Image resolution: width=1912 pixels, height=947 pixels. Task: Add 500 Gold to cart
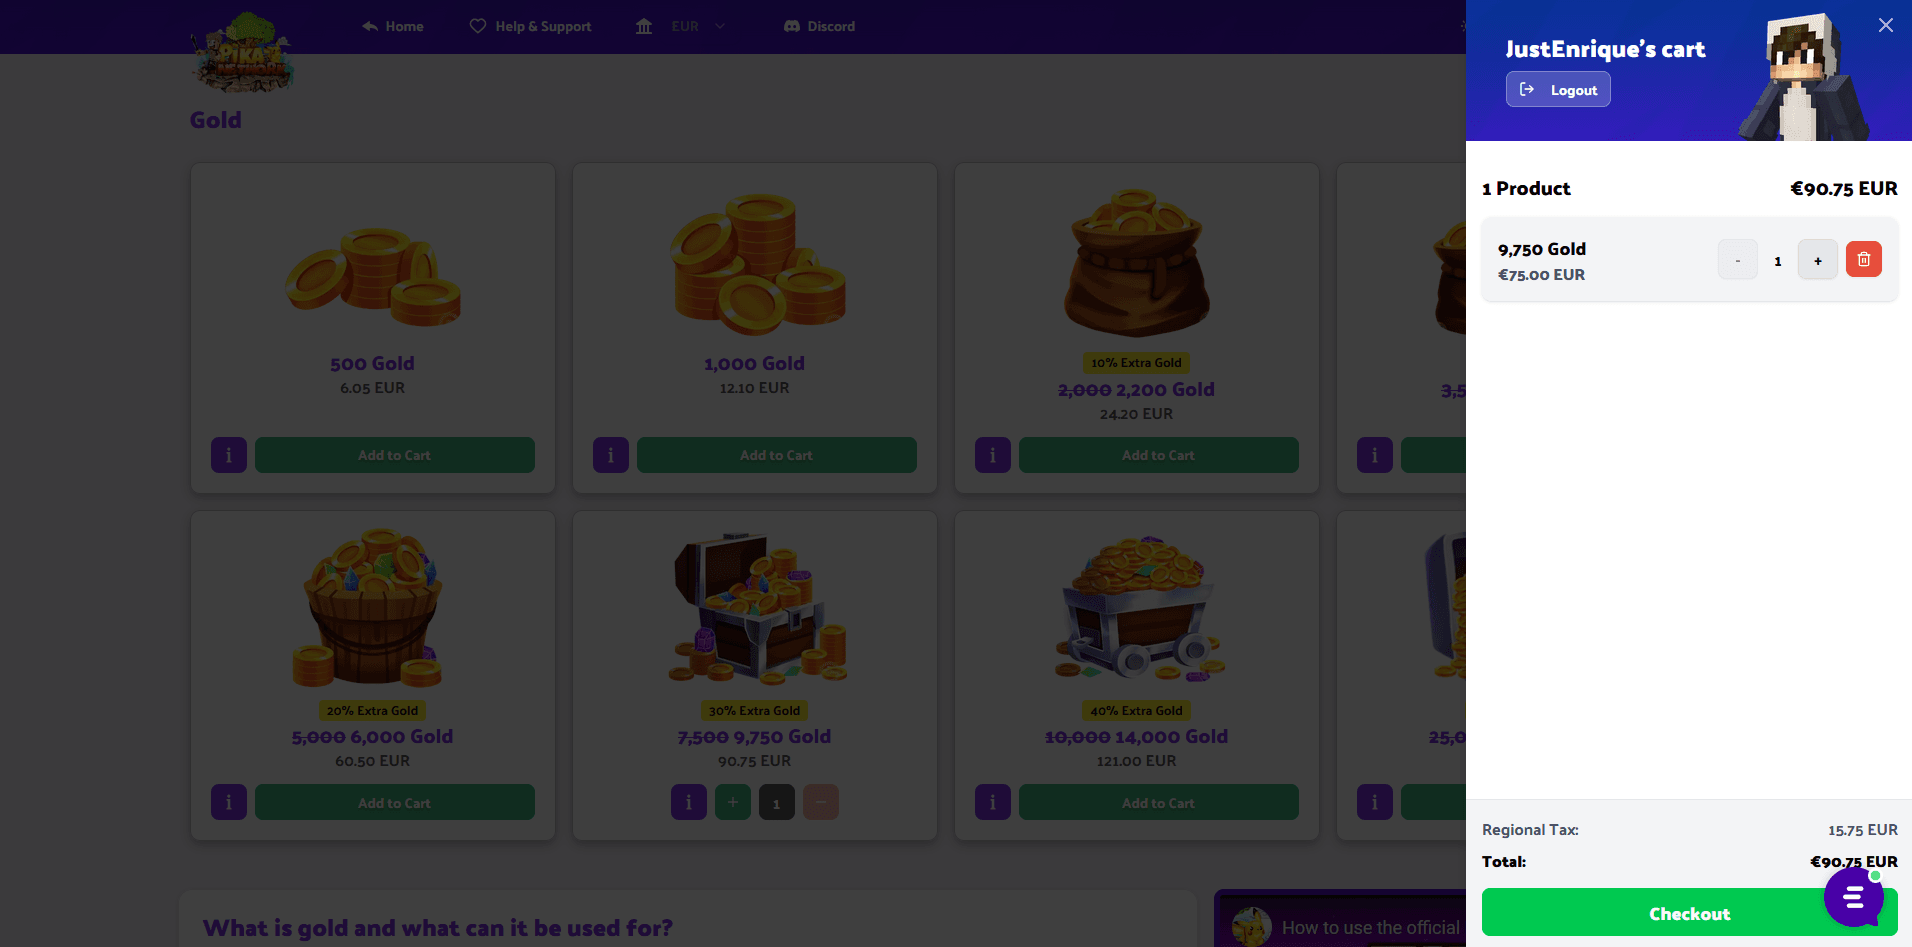click(395, 455)
